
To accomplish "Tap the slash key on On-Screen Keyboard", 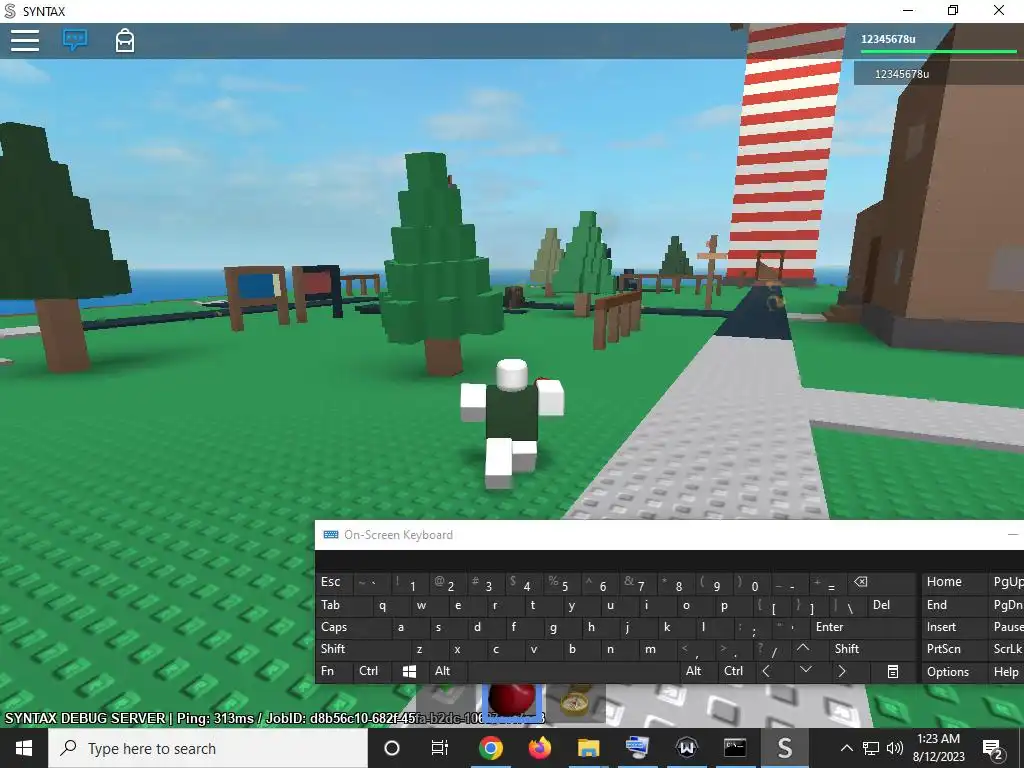I will (771, 650).
